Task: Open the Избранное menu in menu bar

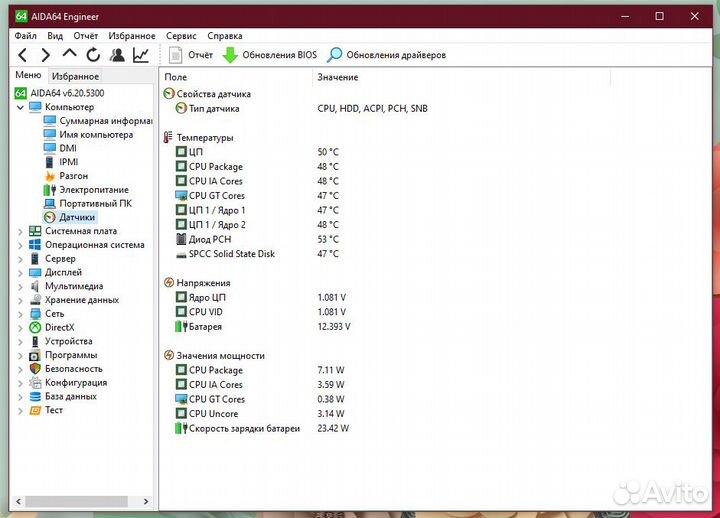Action: pyautogui.click(x=132, y=36)
